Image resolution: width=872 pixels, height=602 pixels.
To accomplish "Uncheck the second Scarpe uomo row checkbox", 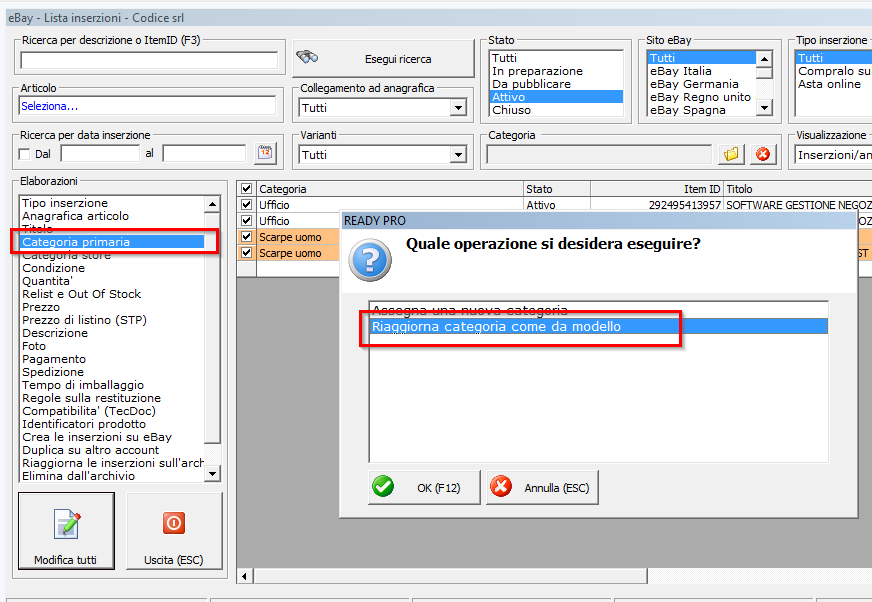I will pyautogui.click(x=246, y=253).
